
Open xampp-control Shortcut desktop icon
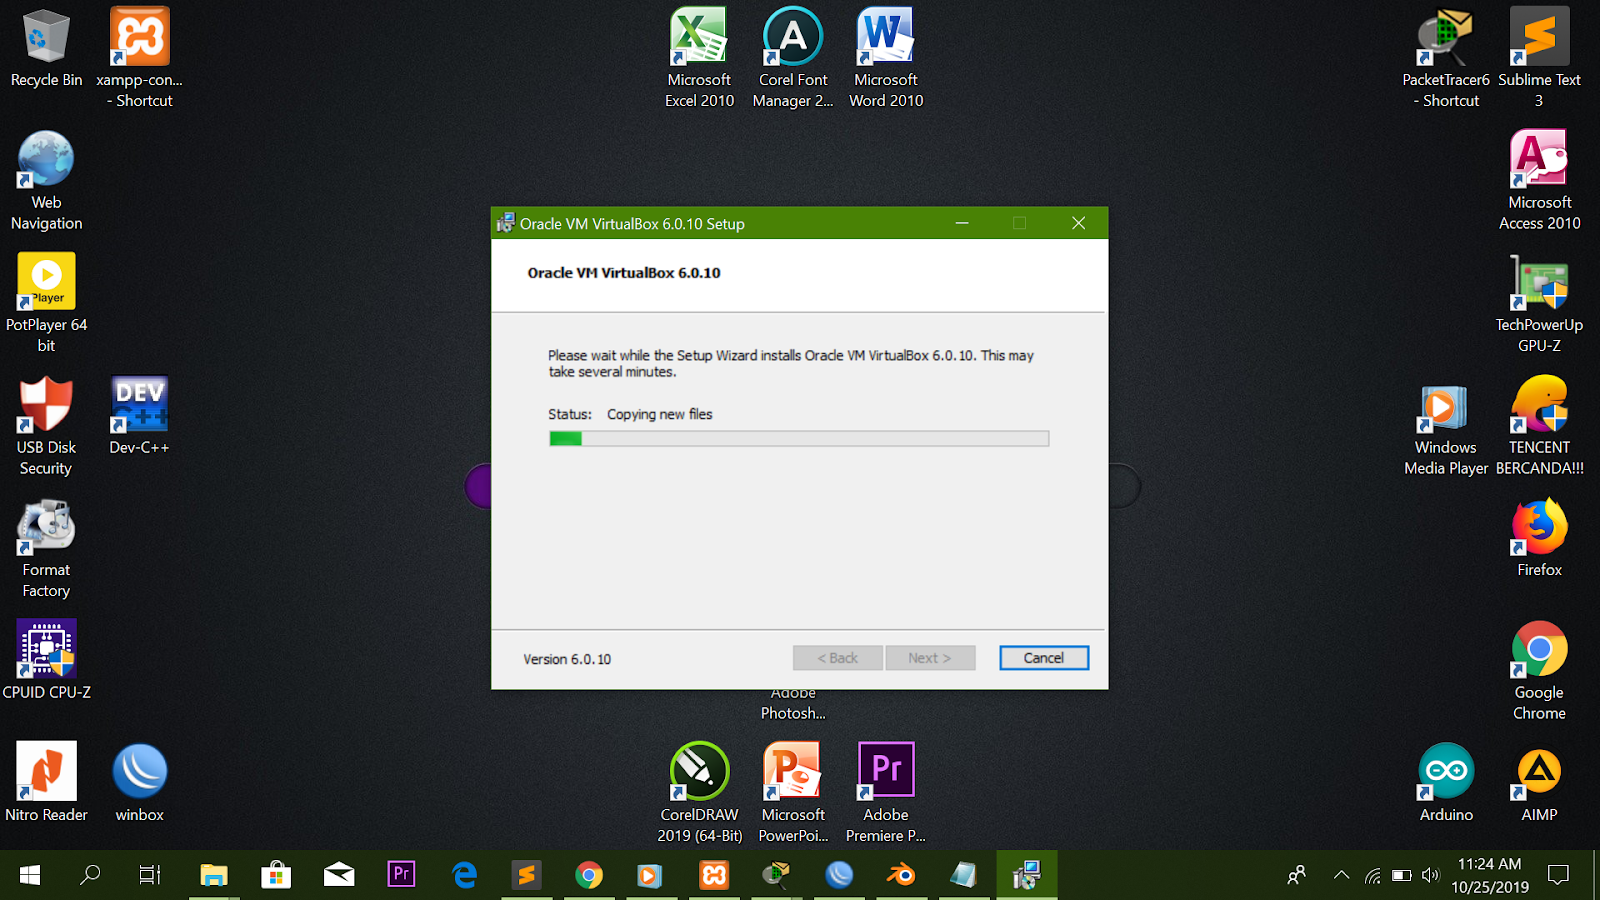point(140,58)
